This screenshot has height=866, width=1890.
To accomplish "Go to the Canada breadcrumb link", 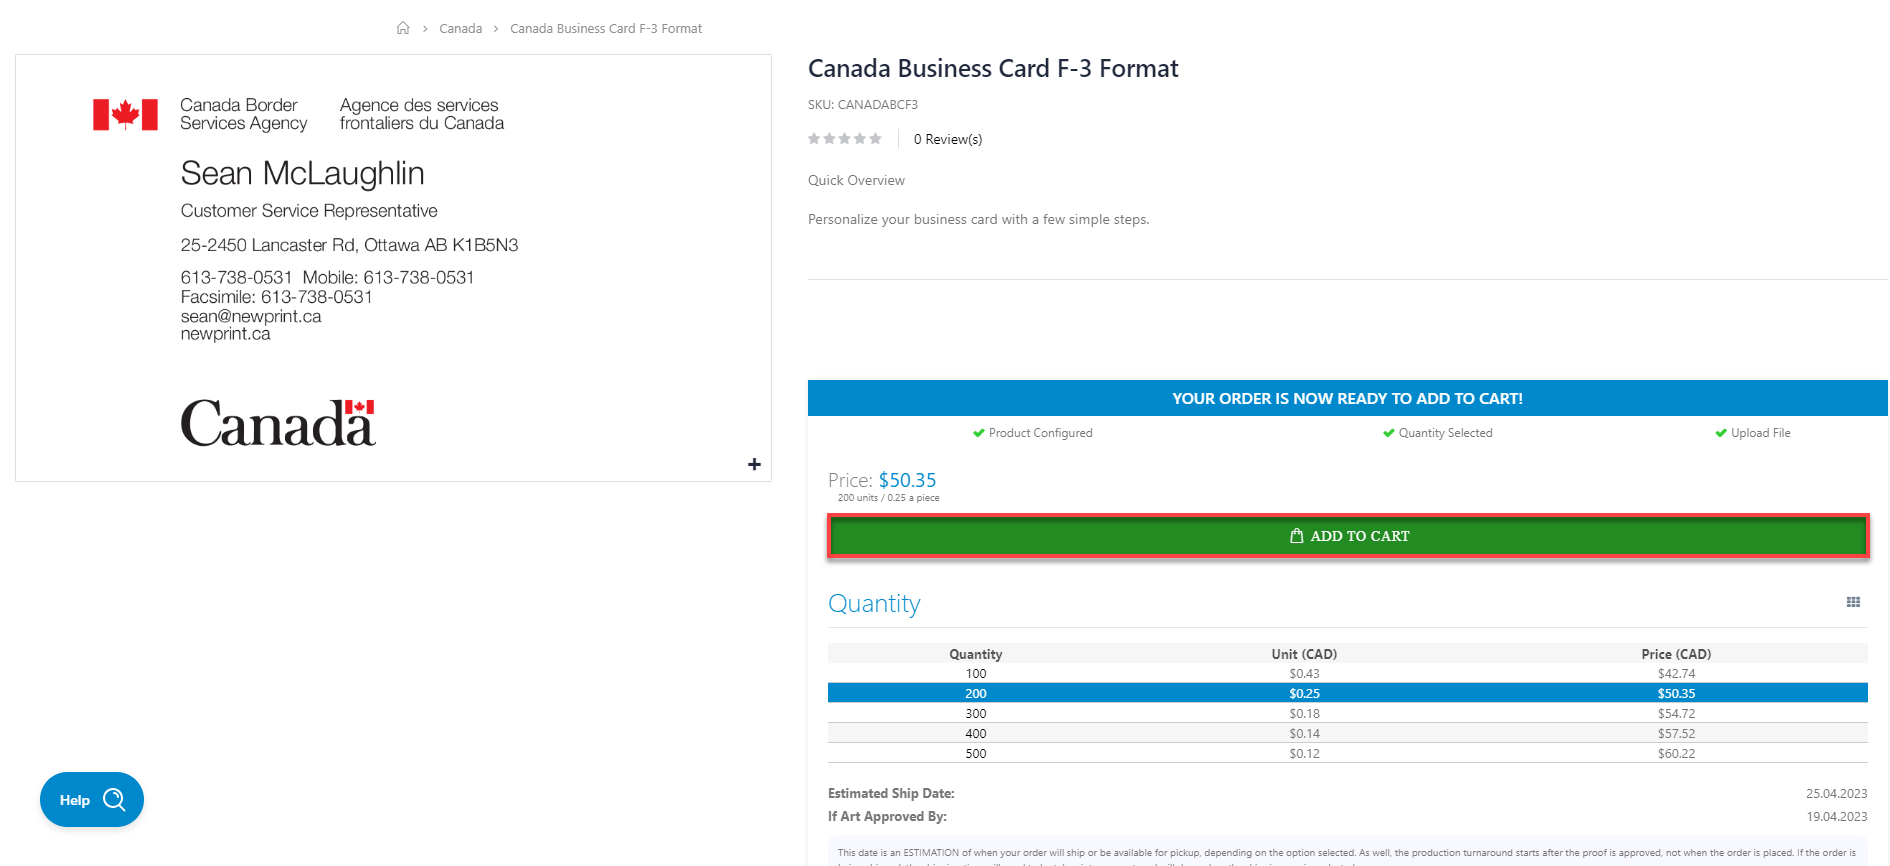I will click(x=460, y=29).
